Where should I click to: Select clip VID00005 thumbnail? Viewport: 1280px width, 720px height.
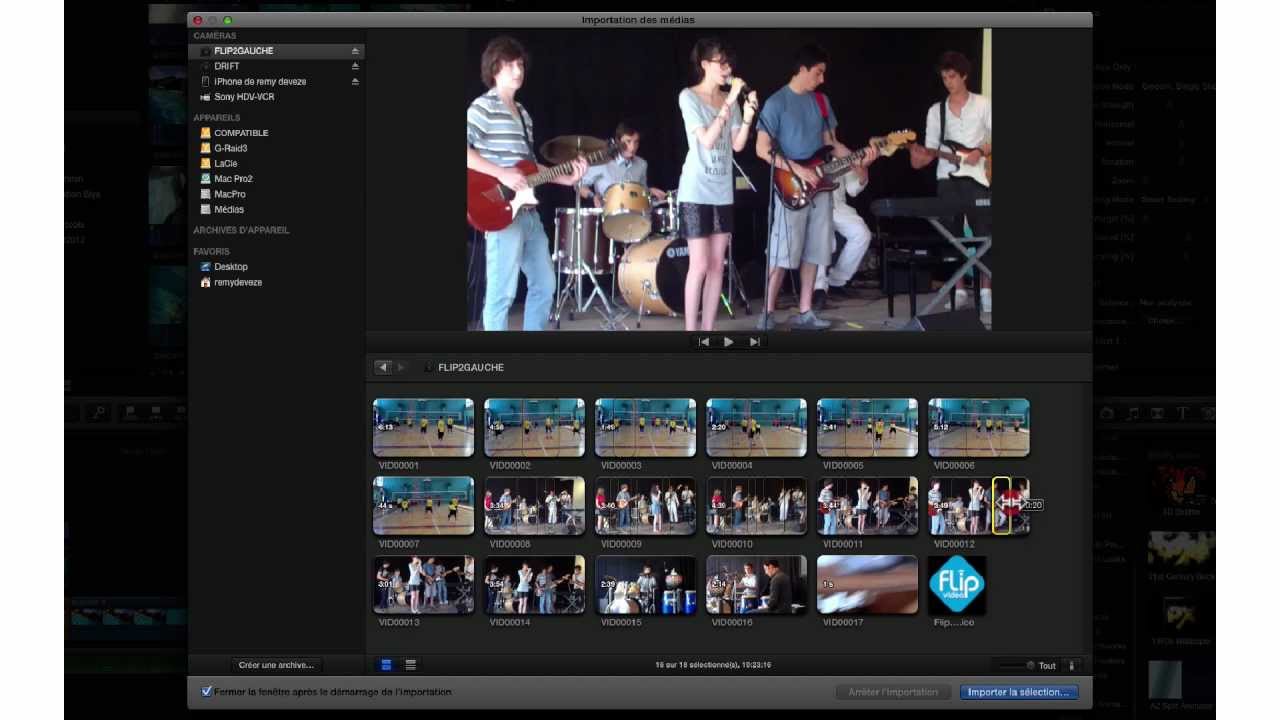tap(867, 427)
